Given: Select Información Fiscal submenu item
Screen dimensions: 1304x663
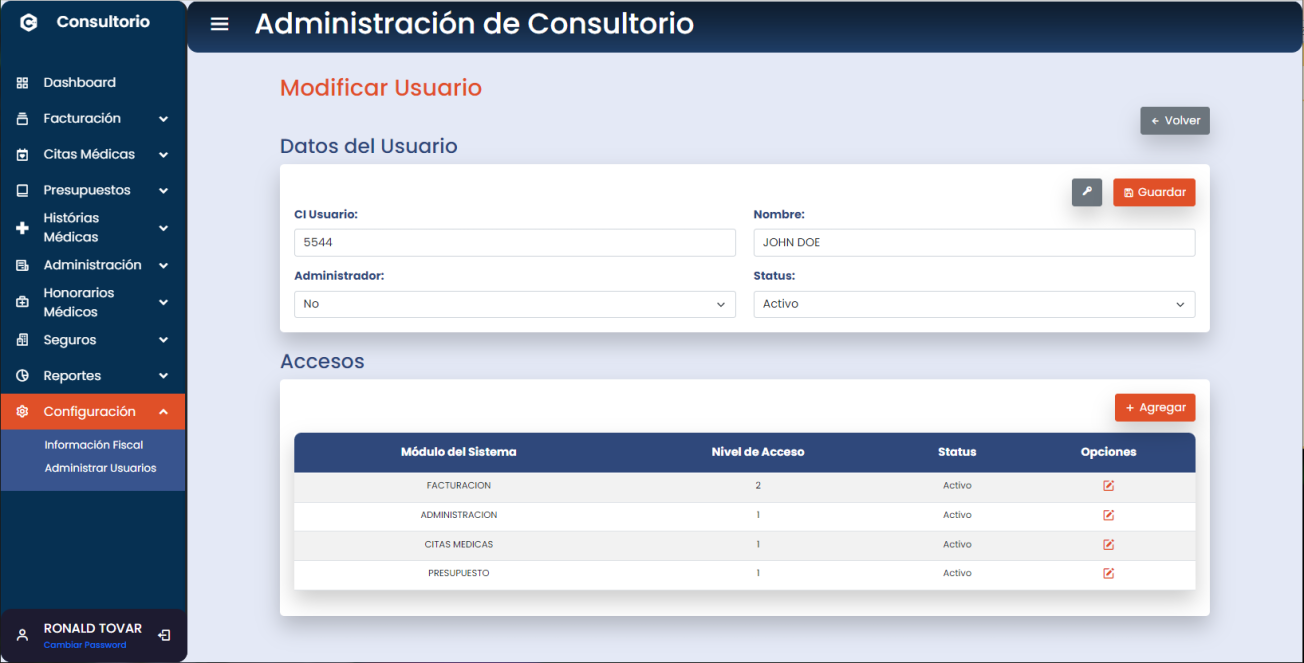Looking at the screenshot, I should coord(94,445).
